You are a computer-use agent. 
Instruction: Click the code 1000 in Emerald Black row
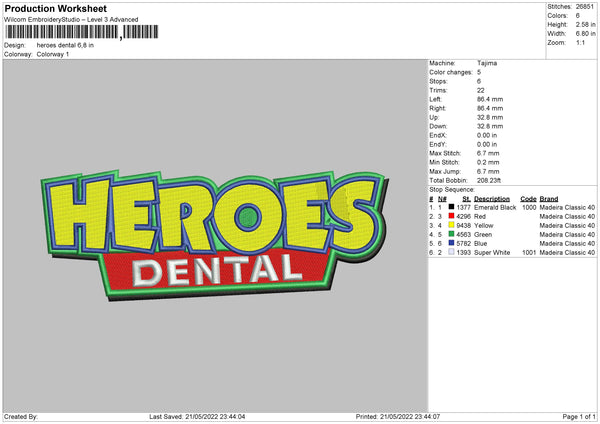pyautogui.click(x=529, y=207)
